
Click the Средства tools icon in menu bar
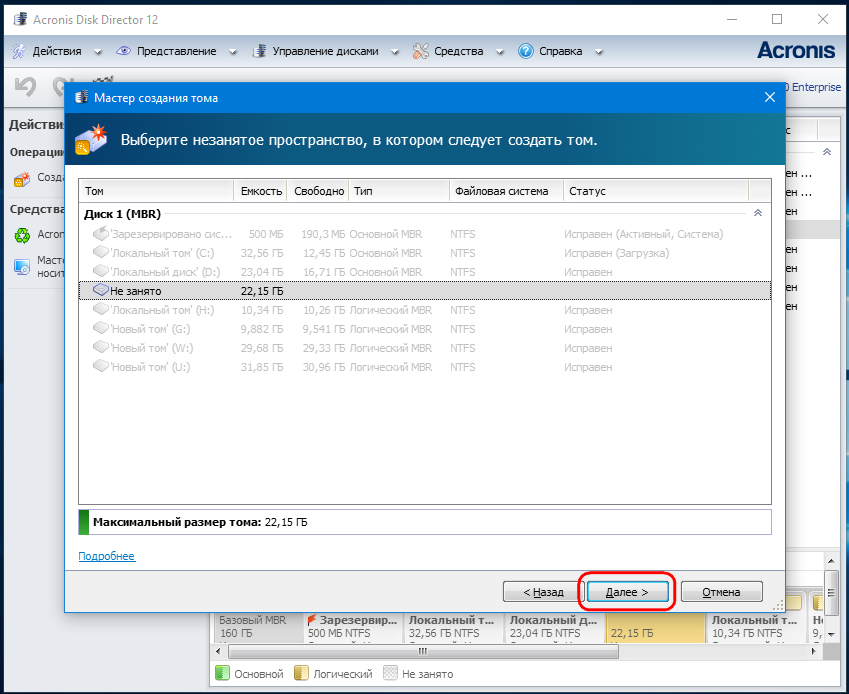pyautogui.click(x=421, y=51)
